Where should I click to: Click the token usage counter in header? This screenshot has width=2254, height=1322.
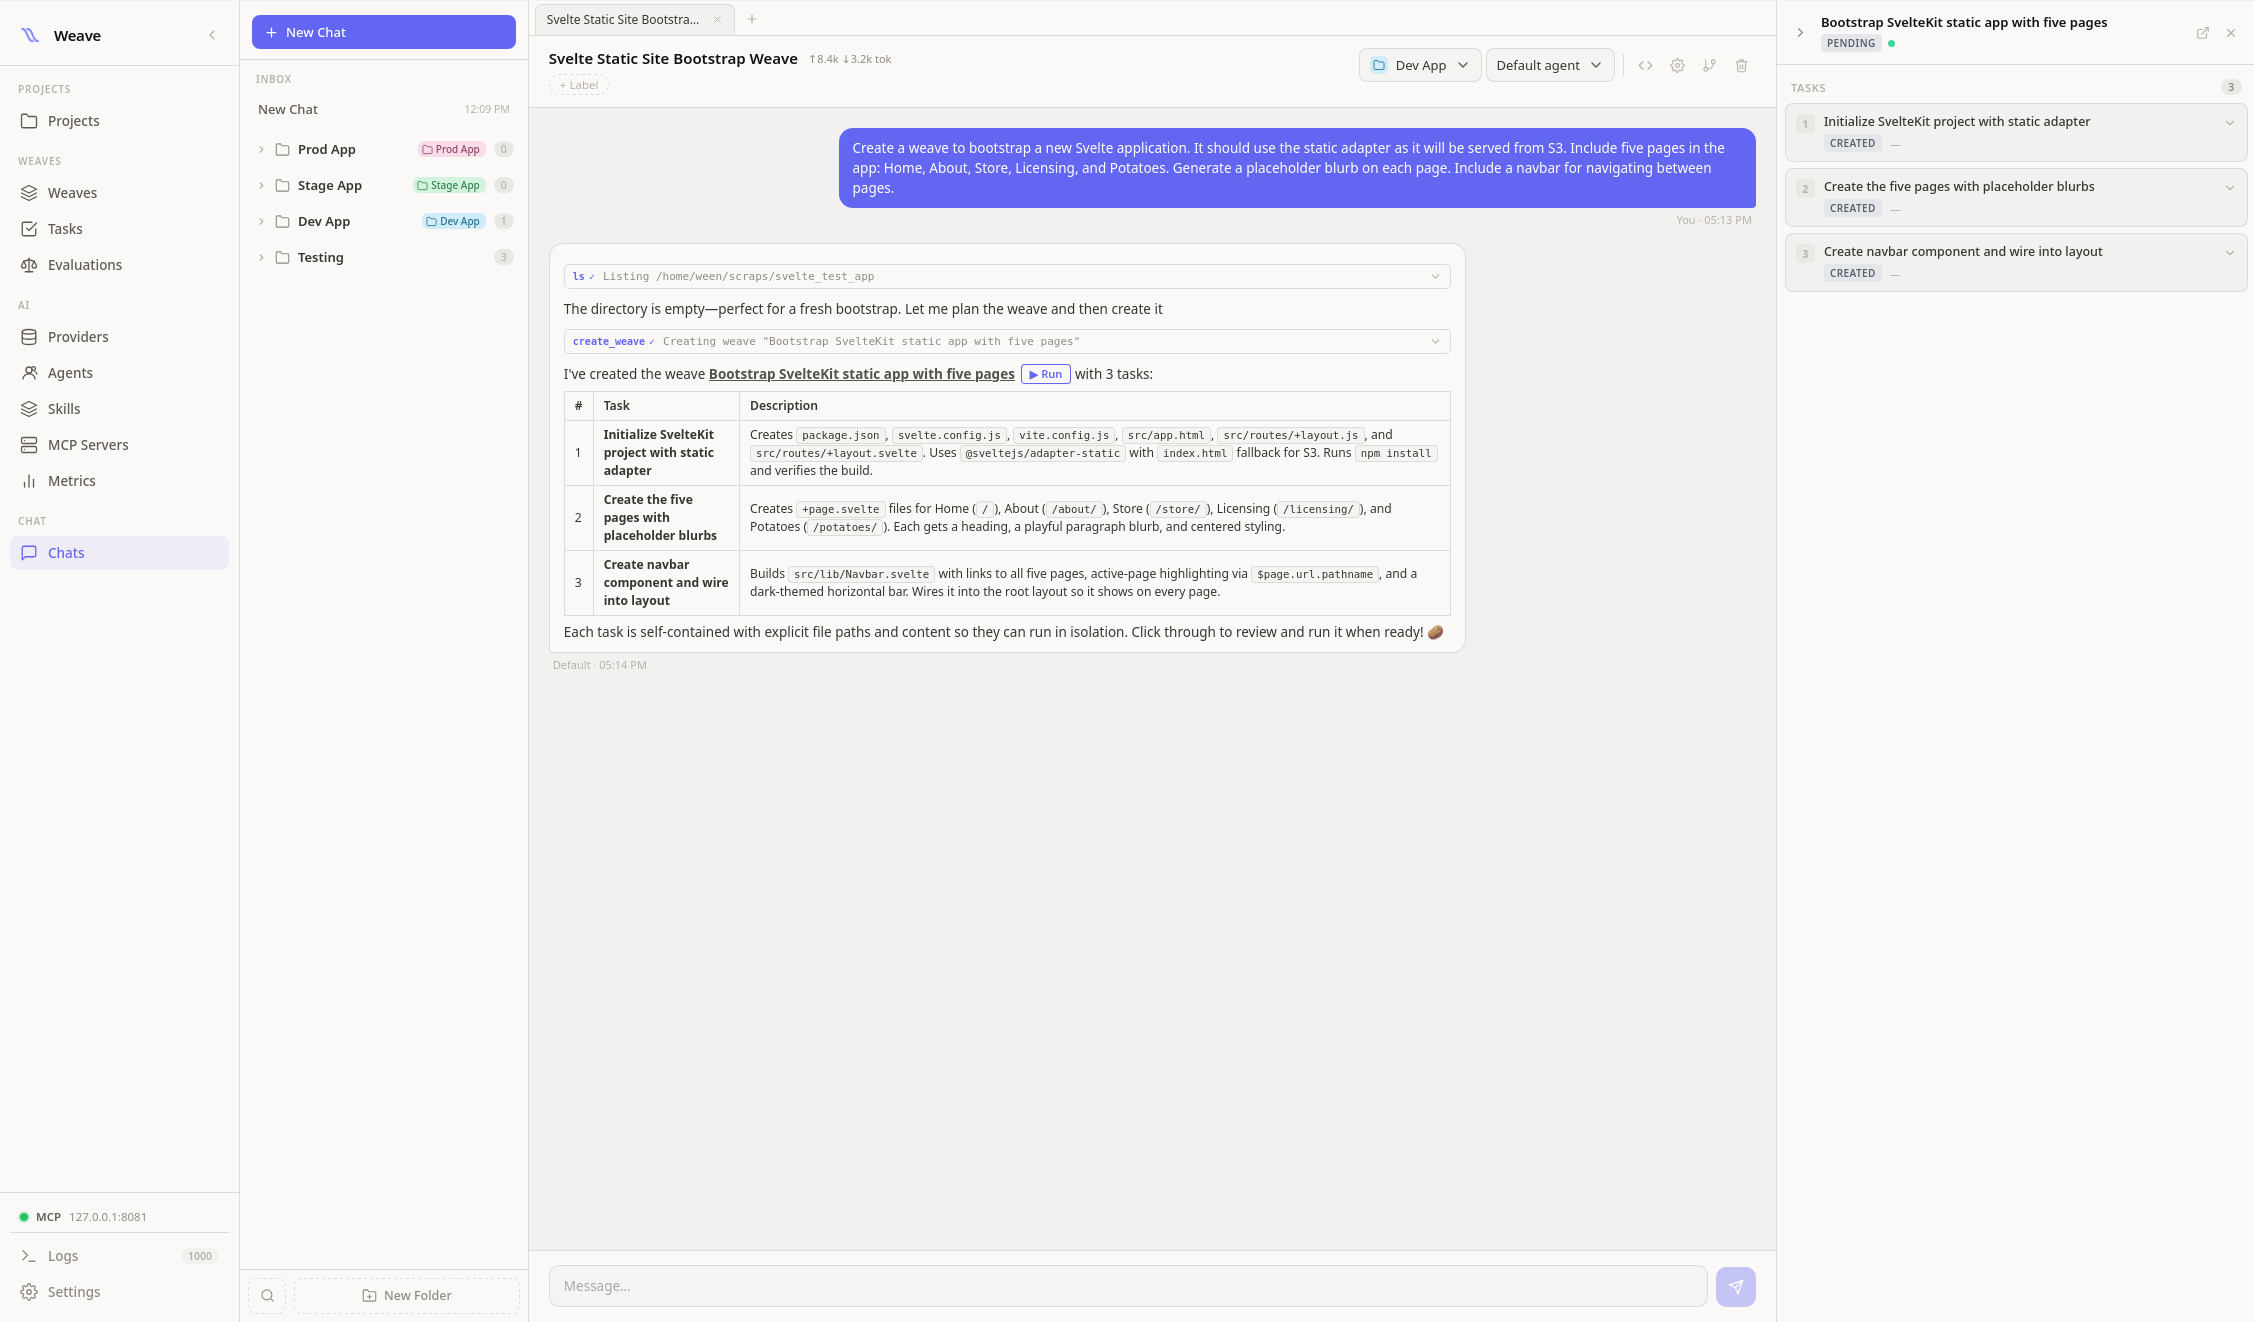(x=850, y=59)
